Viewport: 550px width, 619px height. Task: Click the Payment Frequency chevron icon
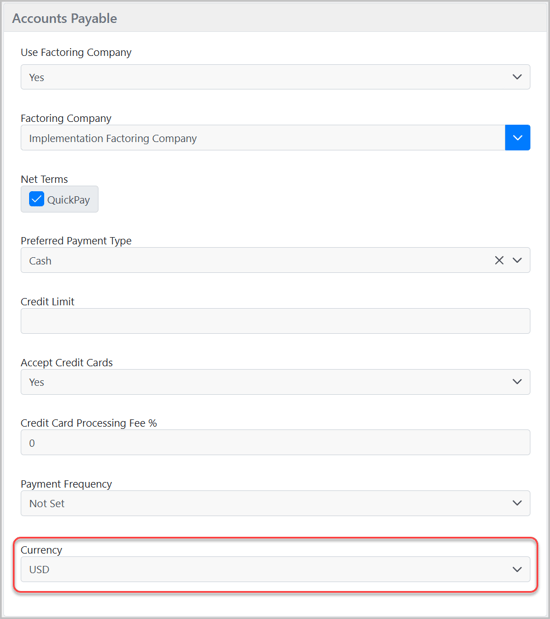pyautogui.click(x=517, y=503)
